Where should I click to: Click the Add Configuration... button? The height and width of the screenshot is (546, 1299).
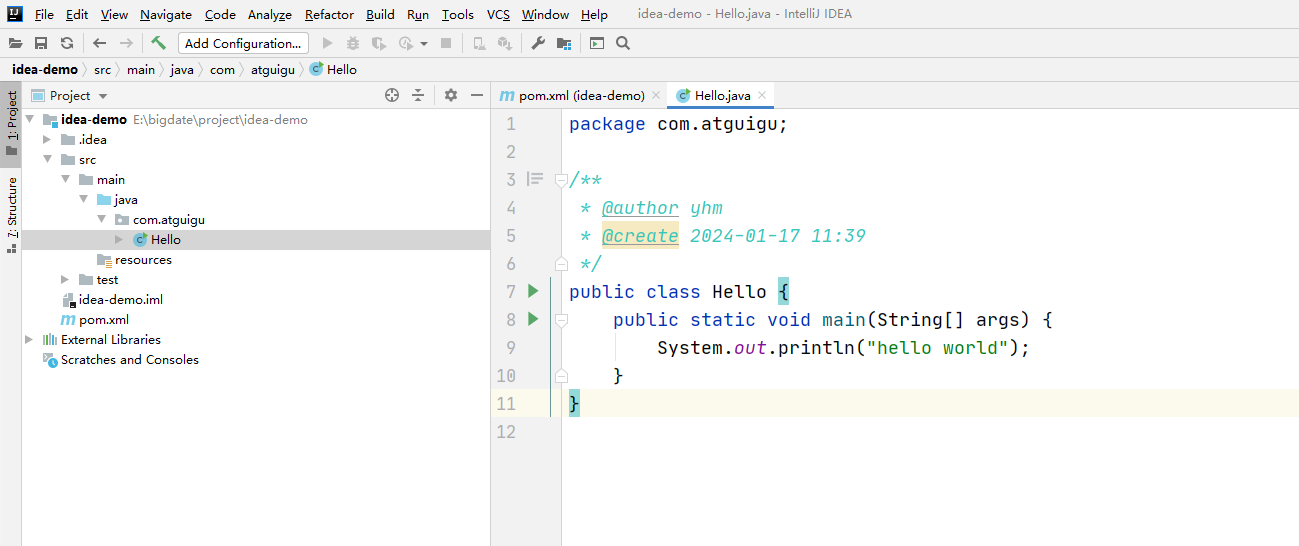pos(243,43)
